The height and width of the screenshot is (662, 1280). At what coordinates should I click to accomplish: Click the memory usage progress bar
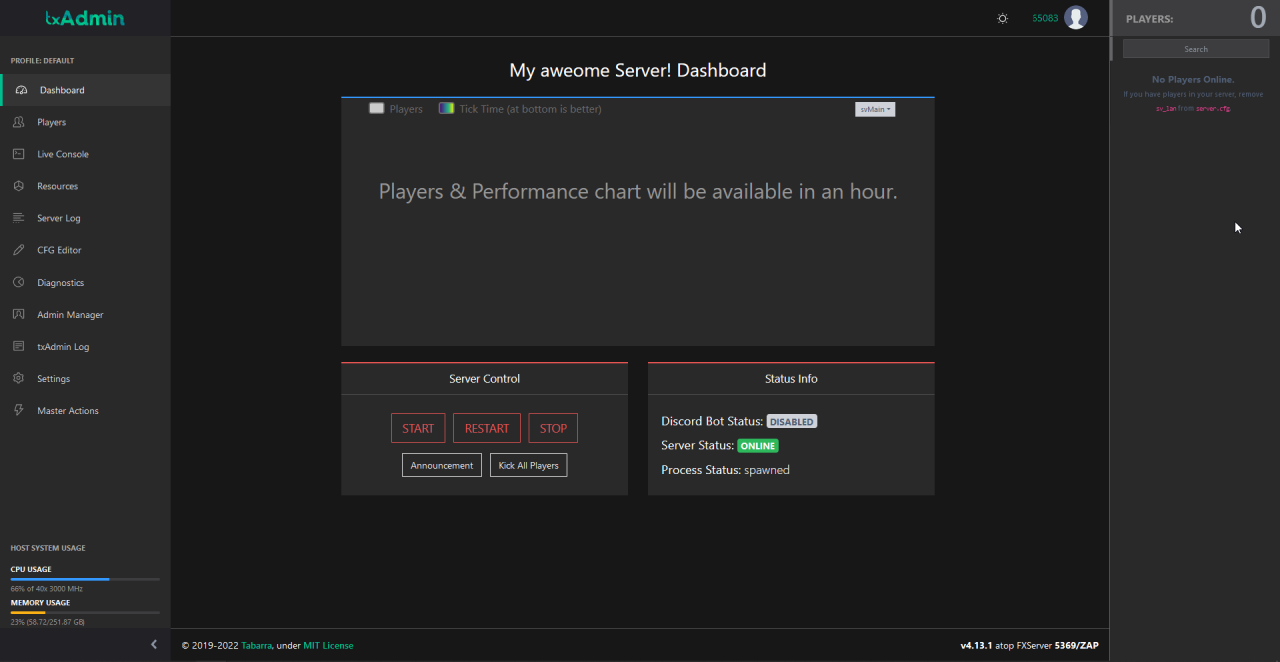85,612
